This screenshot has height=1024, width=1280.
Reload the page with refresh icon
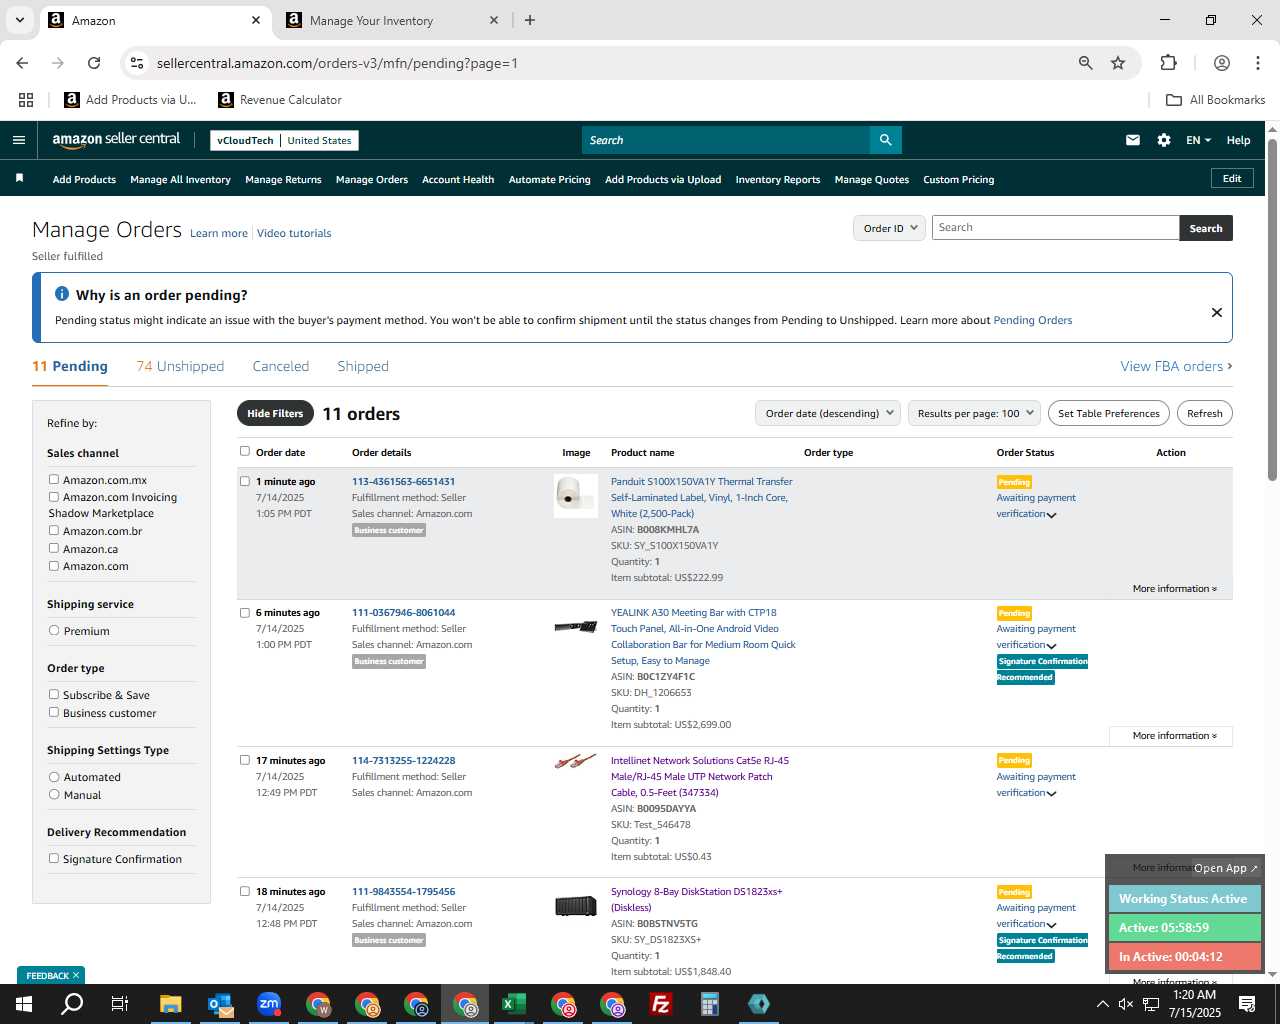click(94, 63)
